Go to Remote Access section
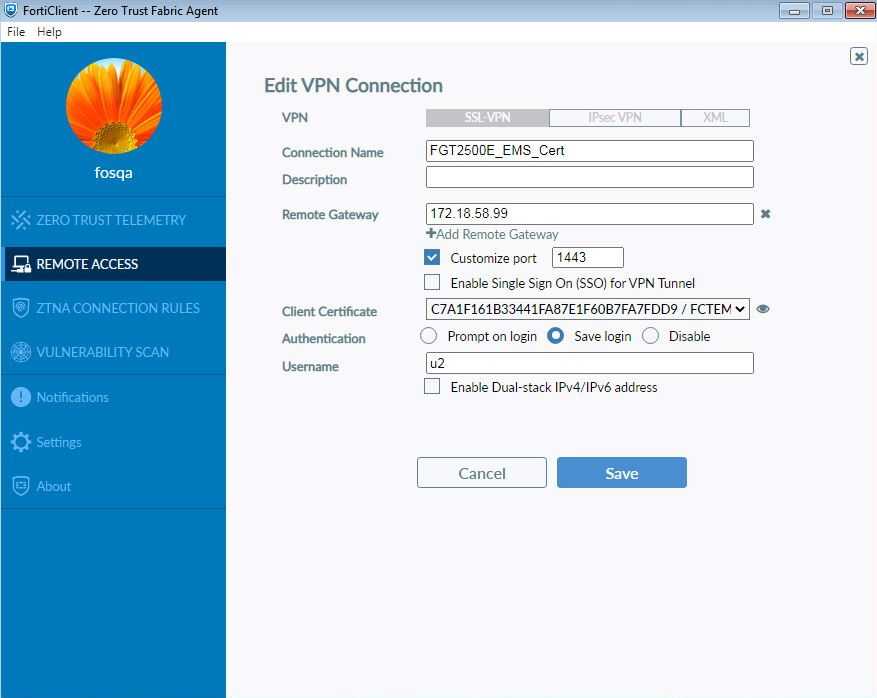 click(x=114, y=264)
